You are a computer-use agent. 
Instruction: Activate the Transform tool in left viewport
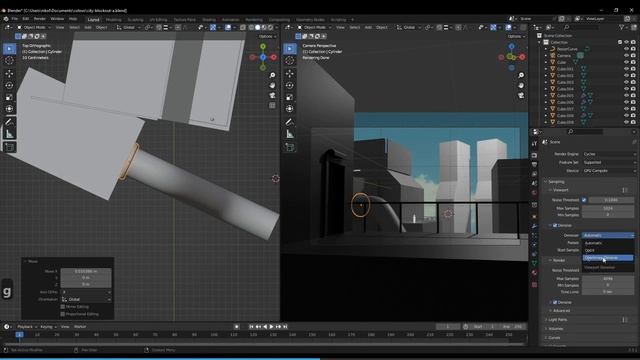click(x=9, y=109)
